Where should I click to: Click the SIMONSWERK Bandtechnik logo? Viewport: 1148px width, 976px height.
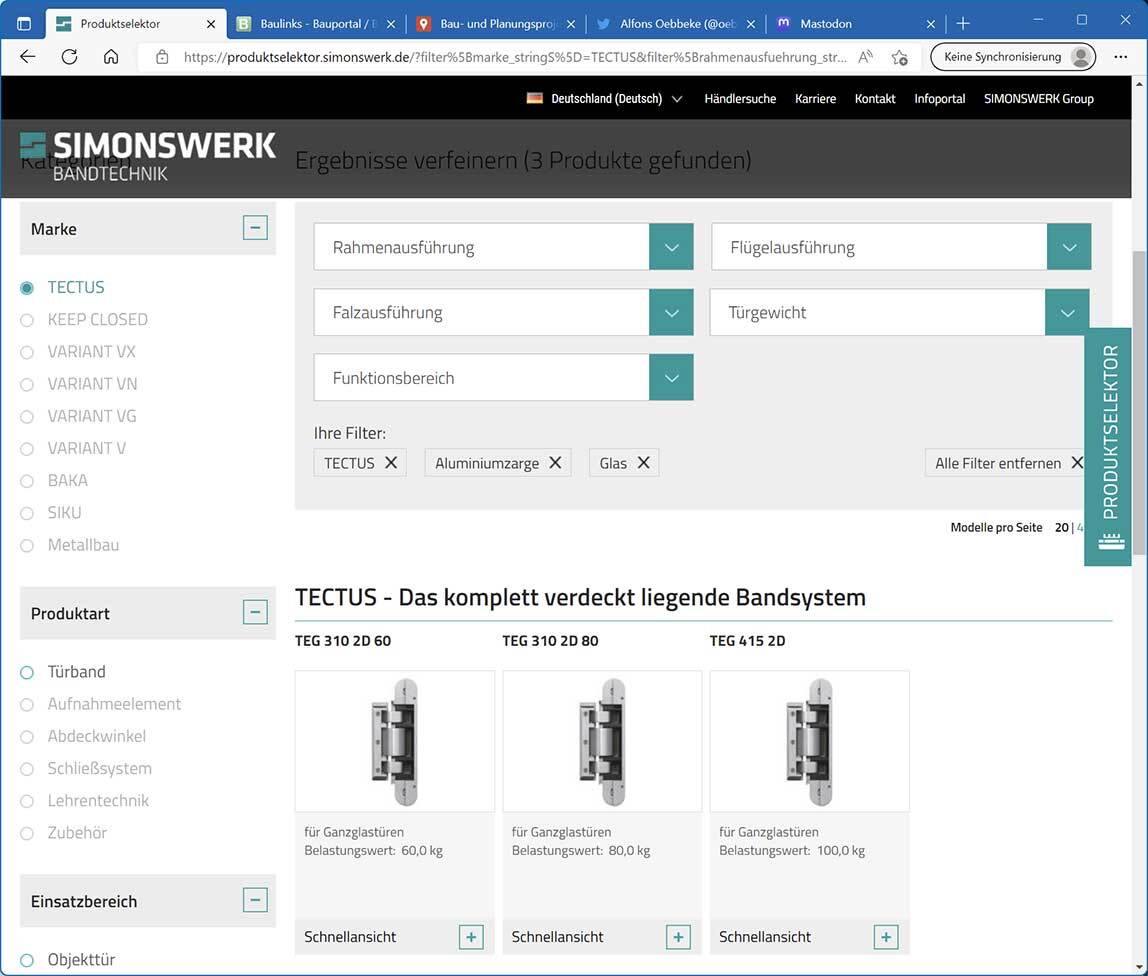(x=148, y=156)
